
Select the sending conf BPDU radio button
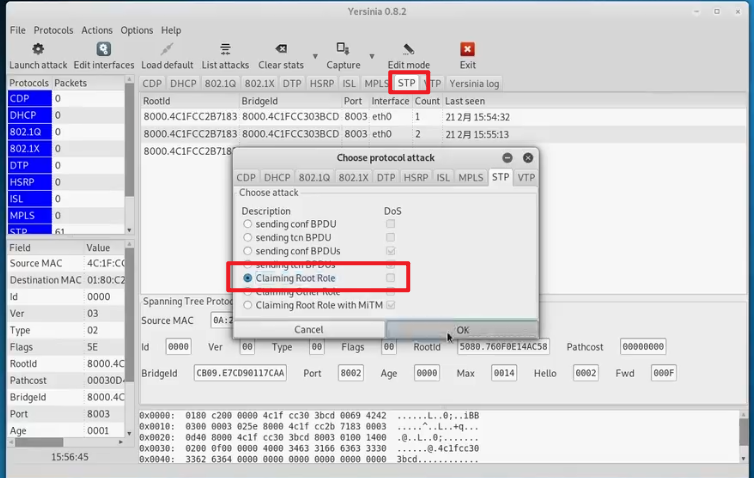[x=248, y=224]
